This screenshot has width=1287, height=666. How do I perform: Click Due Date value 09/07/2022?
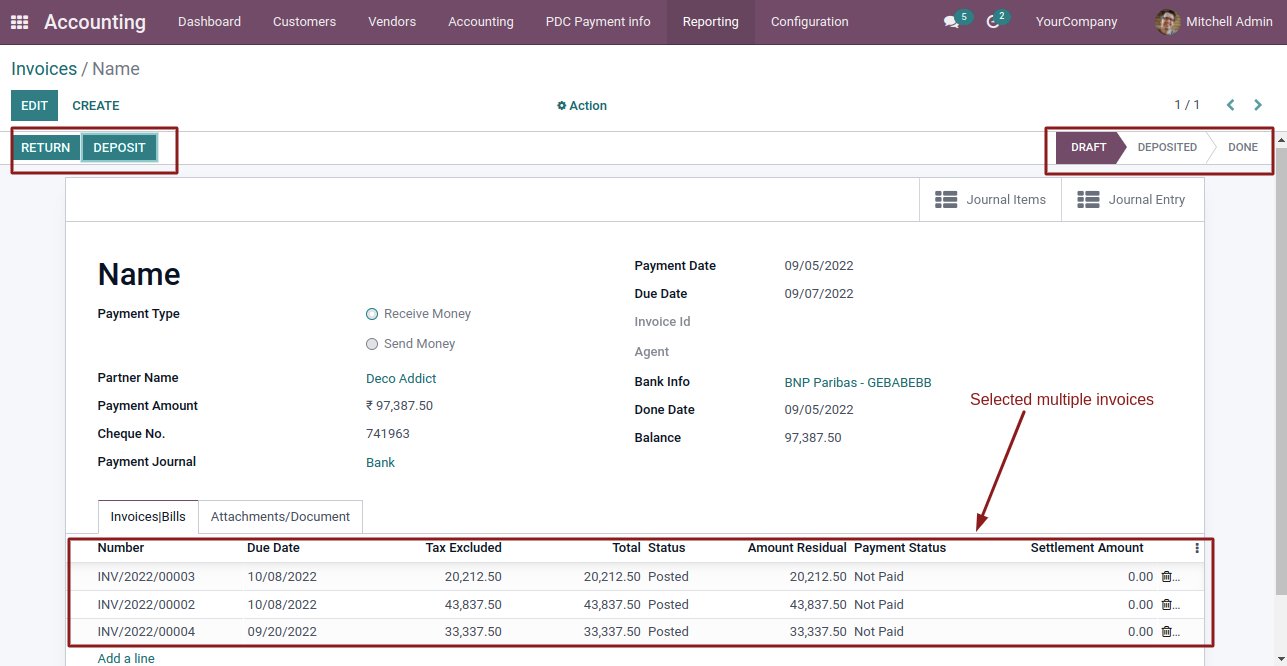click(819, 294)
